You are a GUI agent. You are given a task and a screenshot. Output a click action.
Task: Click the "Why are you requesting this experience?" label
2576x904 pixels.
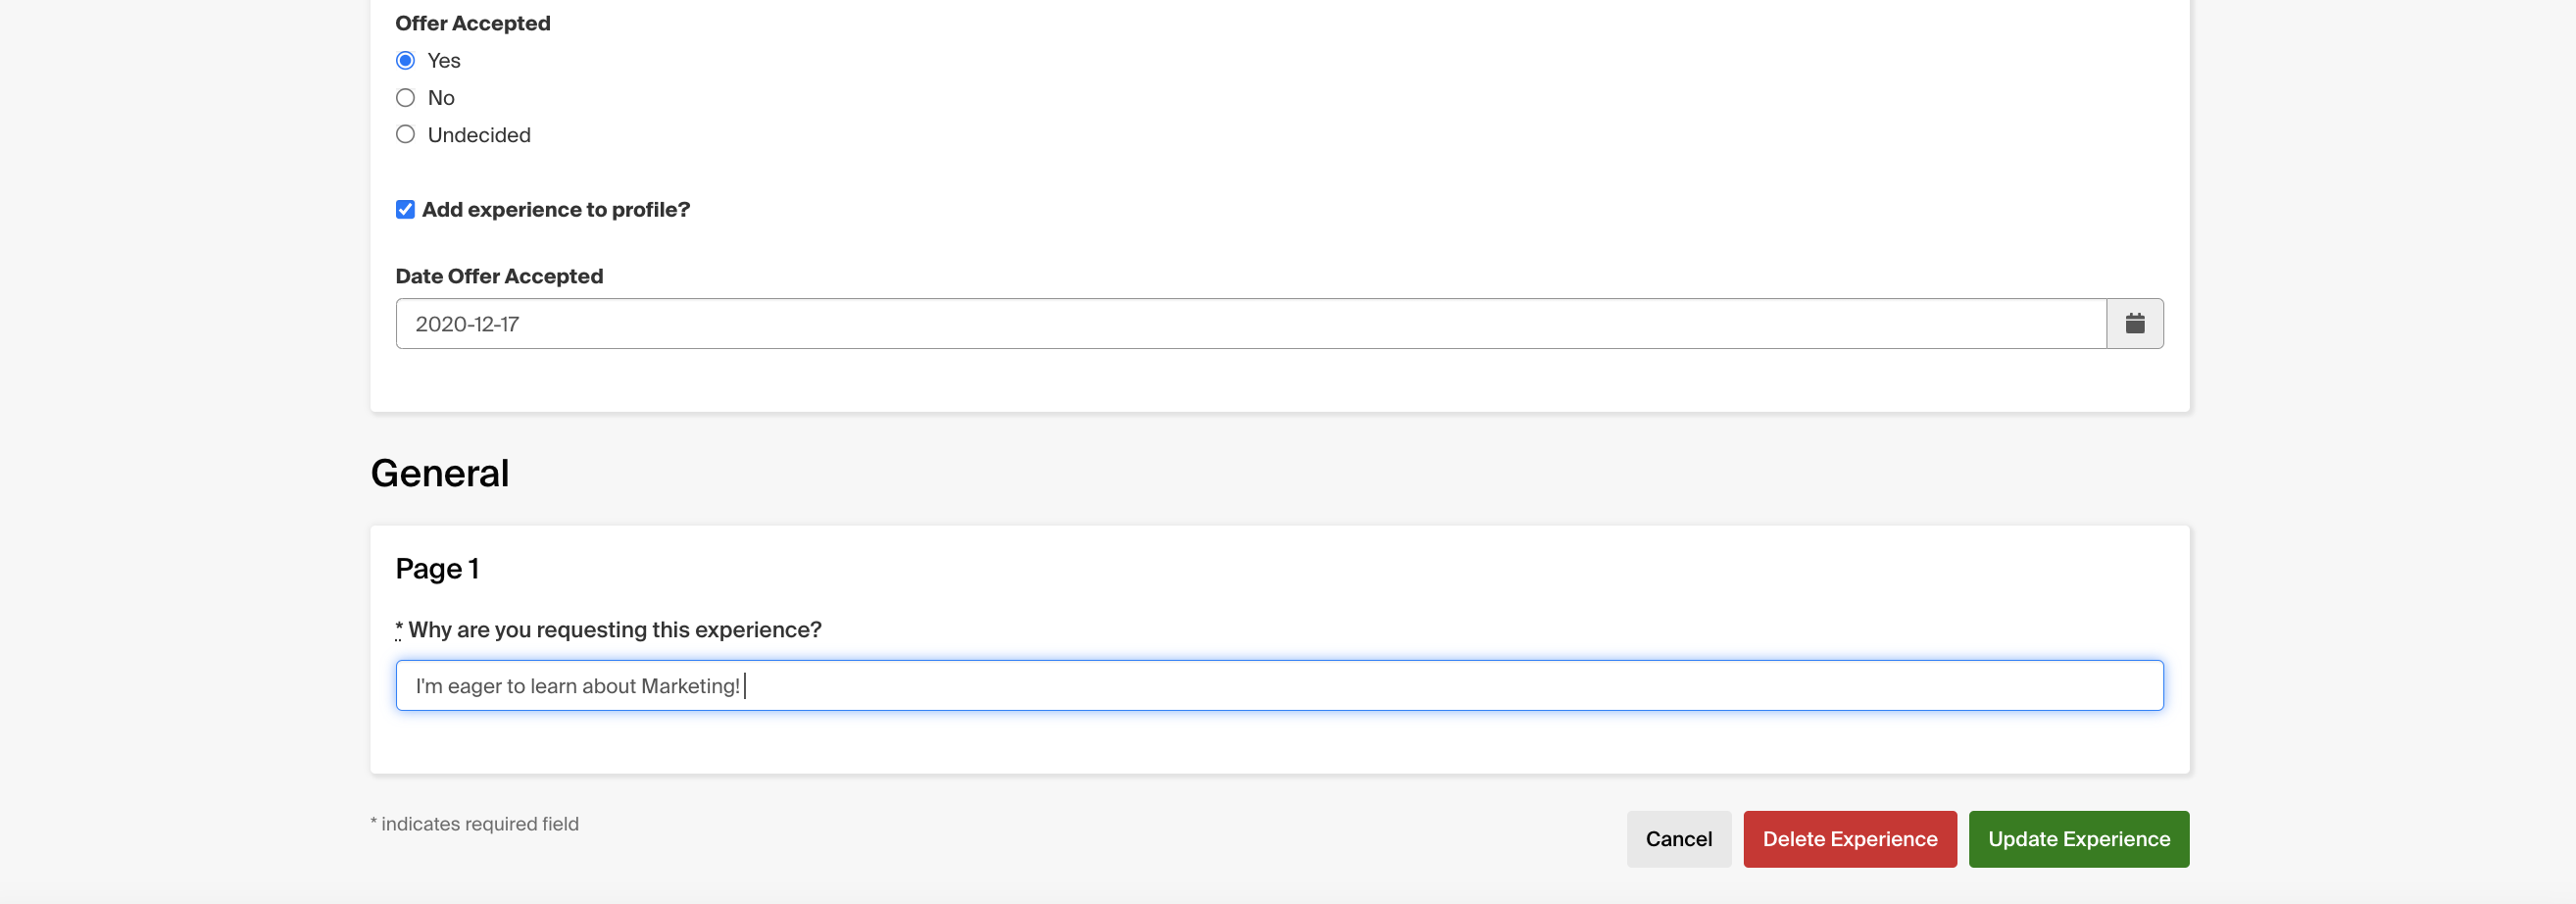[615, 630]
